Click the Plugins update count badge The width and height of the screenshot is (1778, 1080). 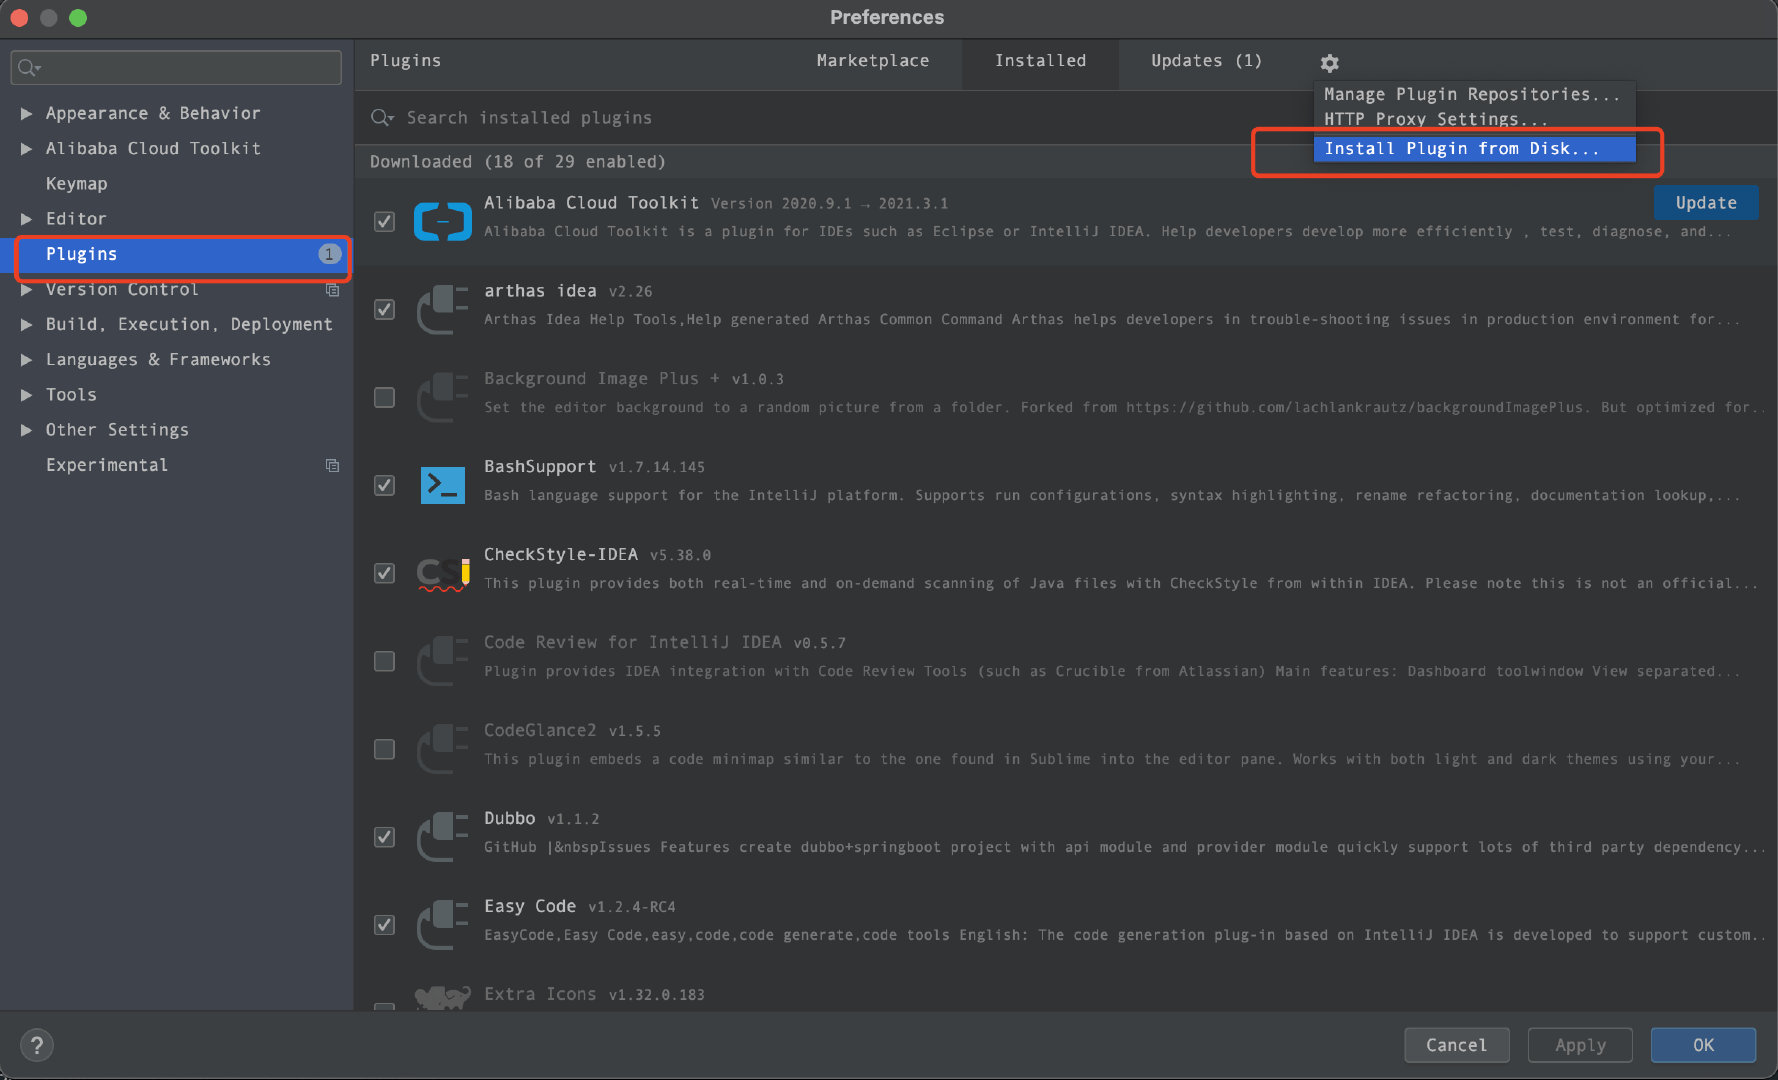coord(329,254)
